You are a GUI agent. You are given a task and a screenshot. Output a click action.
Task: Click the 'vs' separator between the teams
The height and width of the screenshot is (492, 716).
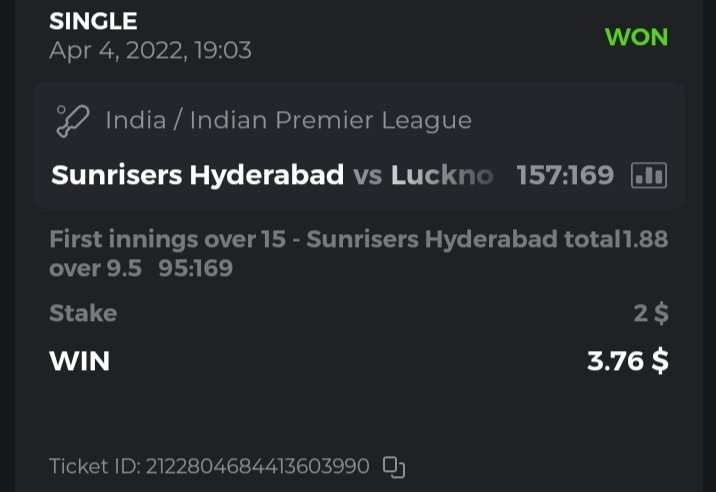click(368, 176)
